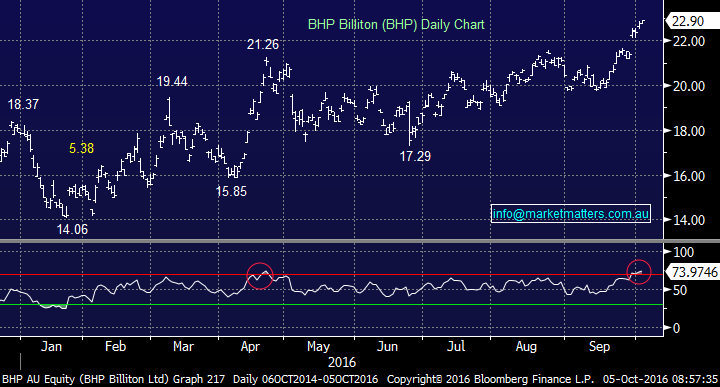Click the 05-Oct-2016 08:57:35 timestamp

(x=660, y=380)
